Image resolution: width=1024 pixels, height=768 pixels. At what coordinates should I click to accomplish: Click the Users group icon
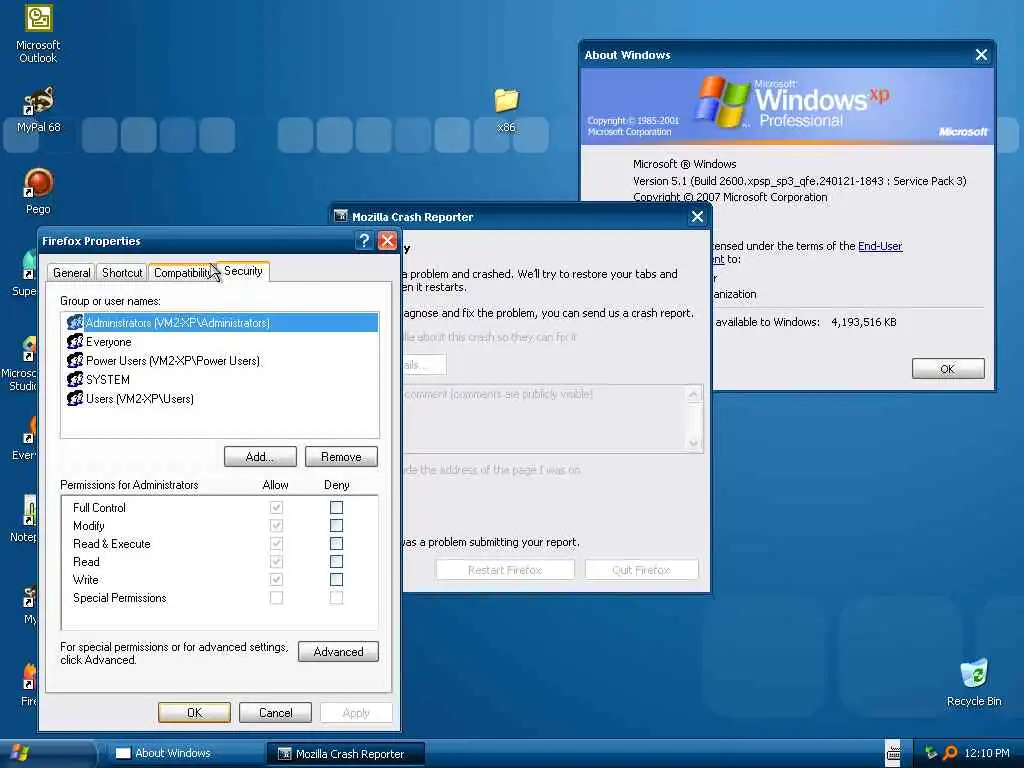point(75,398)
